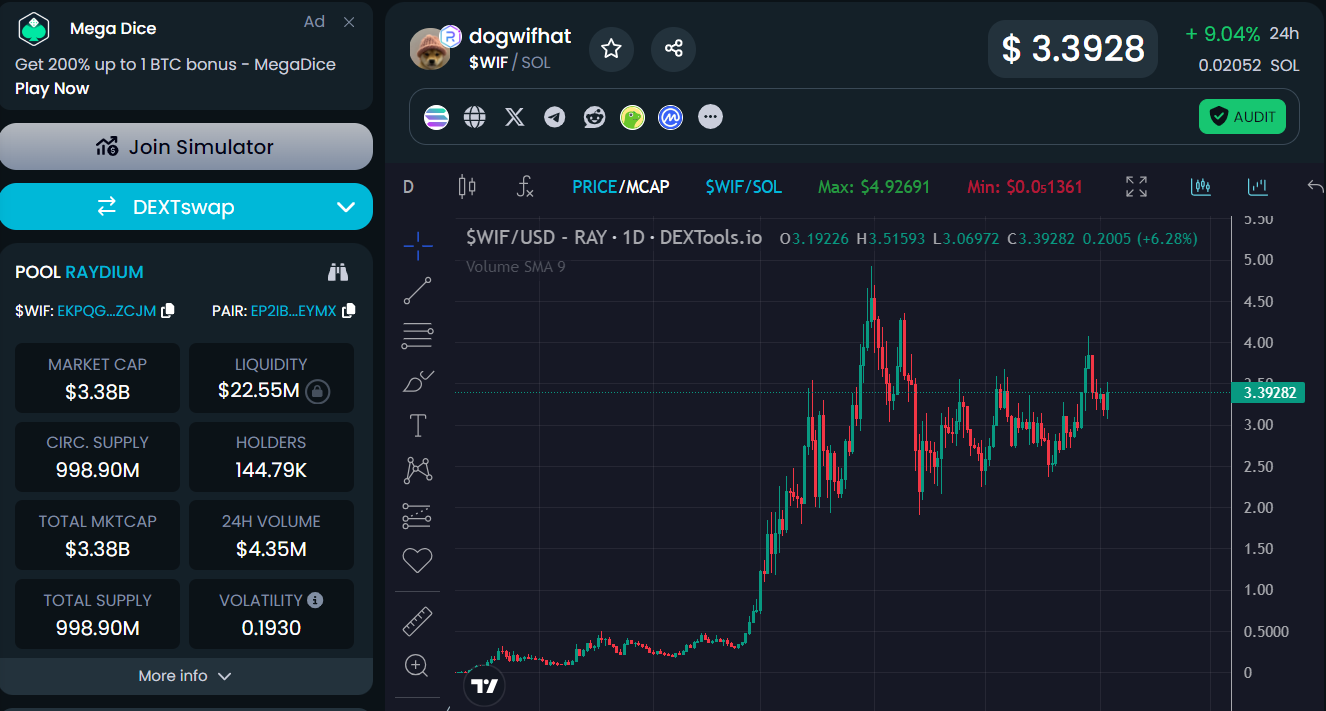The image size is (1326, 711).
Task: Click the Mega Dice logo
Action: [34, 29]
